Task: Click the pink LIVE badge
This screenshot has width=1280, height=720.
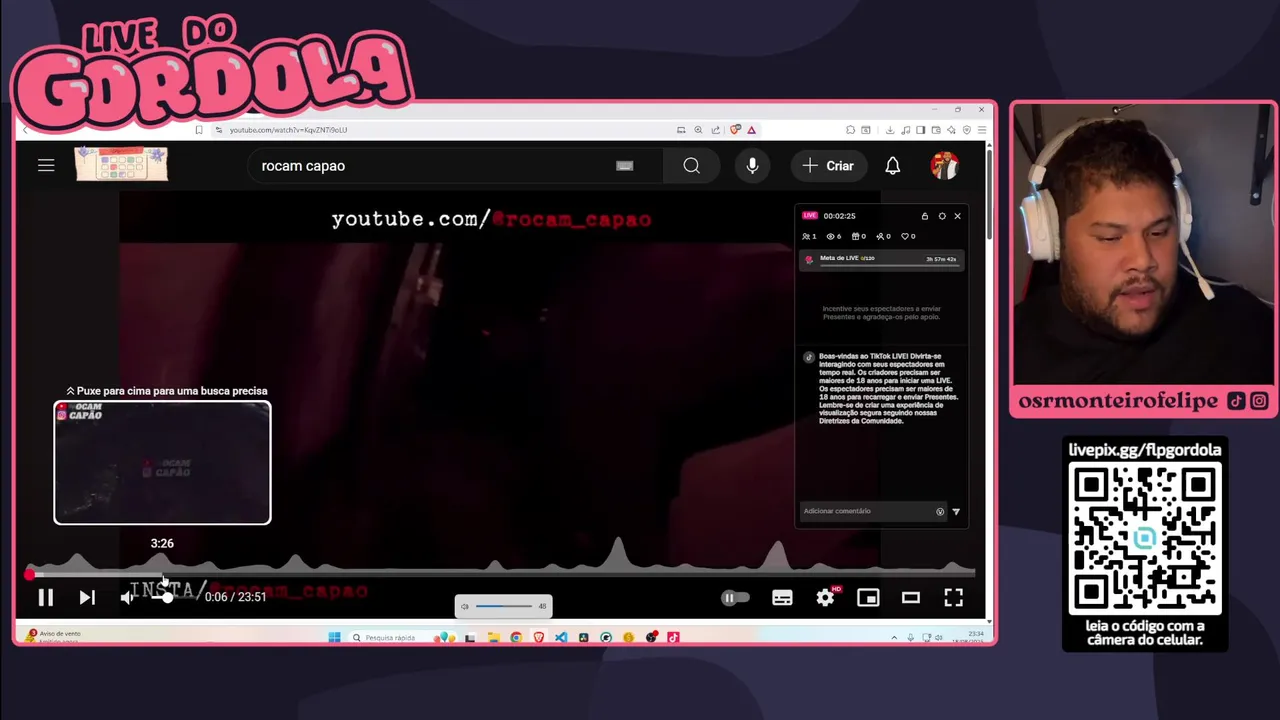Action: (x=810, y=216)
